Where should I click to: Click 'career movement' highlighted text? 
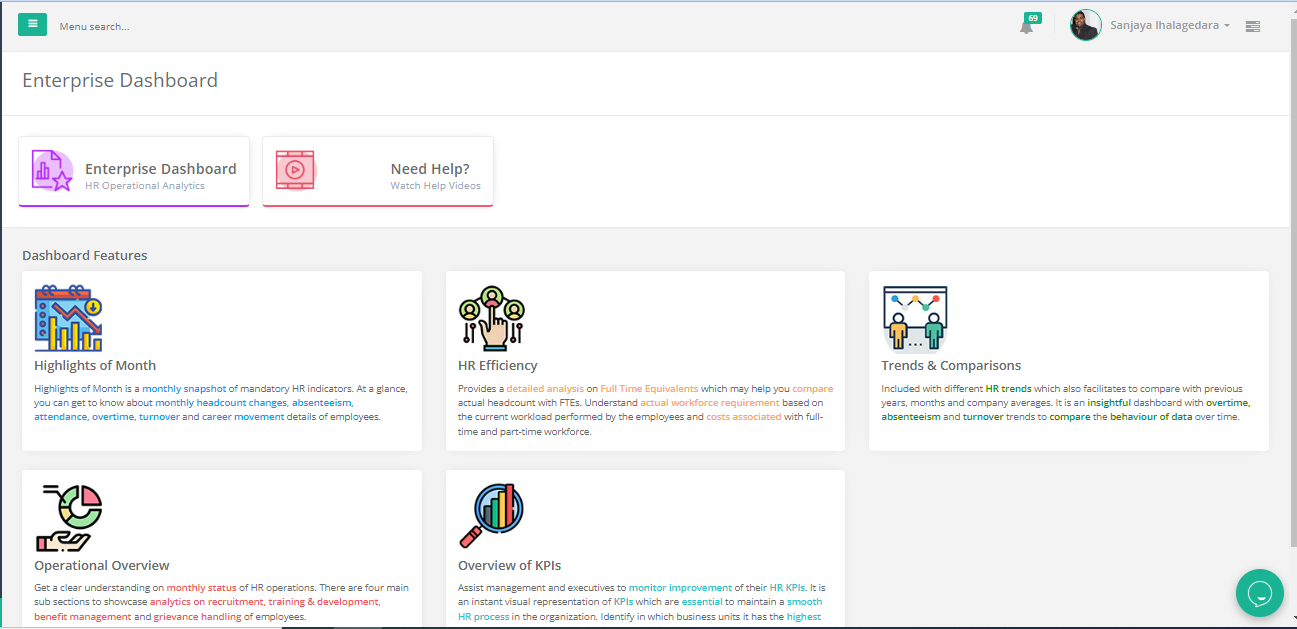(x=243, y=416)
